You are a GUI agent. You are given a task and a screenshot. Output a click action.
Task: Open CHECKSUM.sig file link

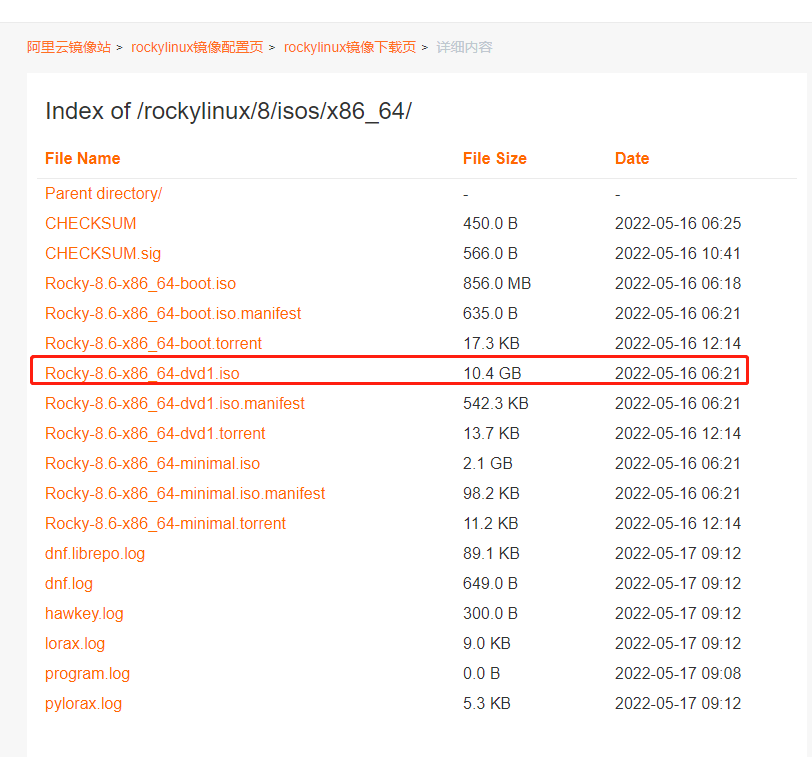(x=103, y=253)
